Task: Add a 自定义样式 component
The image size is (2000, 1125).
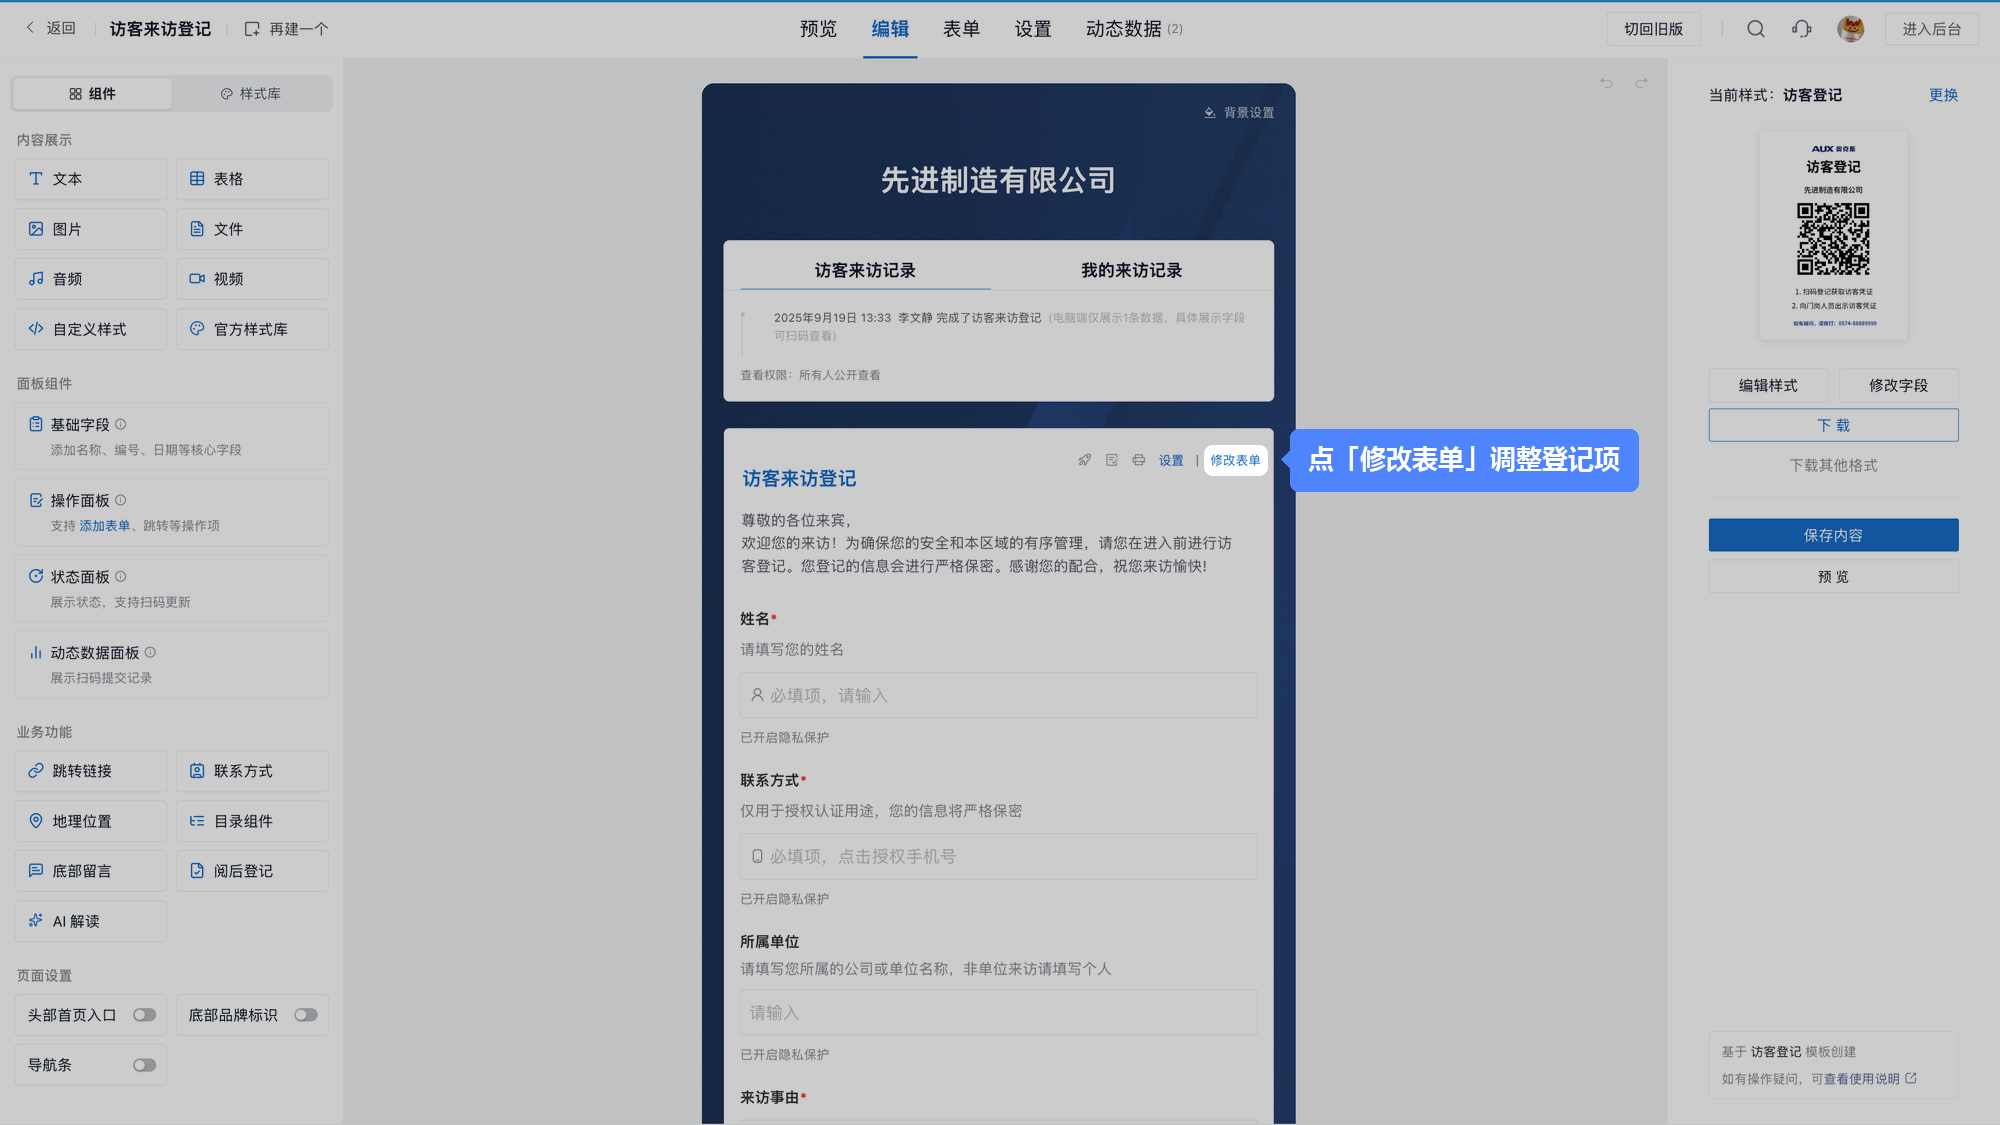Action: click(x=91, y=329)
